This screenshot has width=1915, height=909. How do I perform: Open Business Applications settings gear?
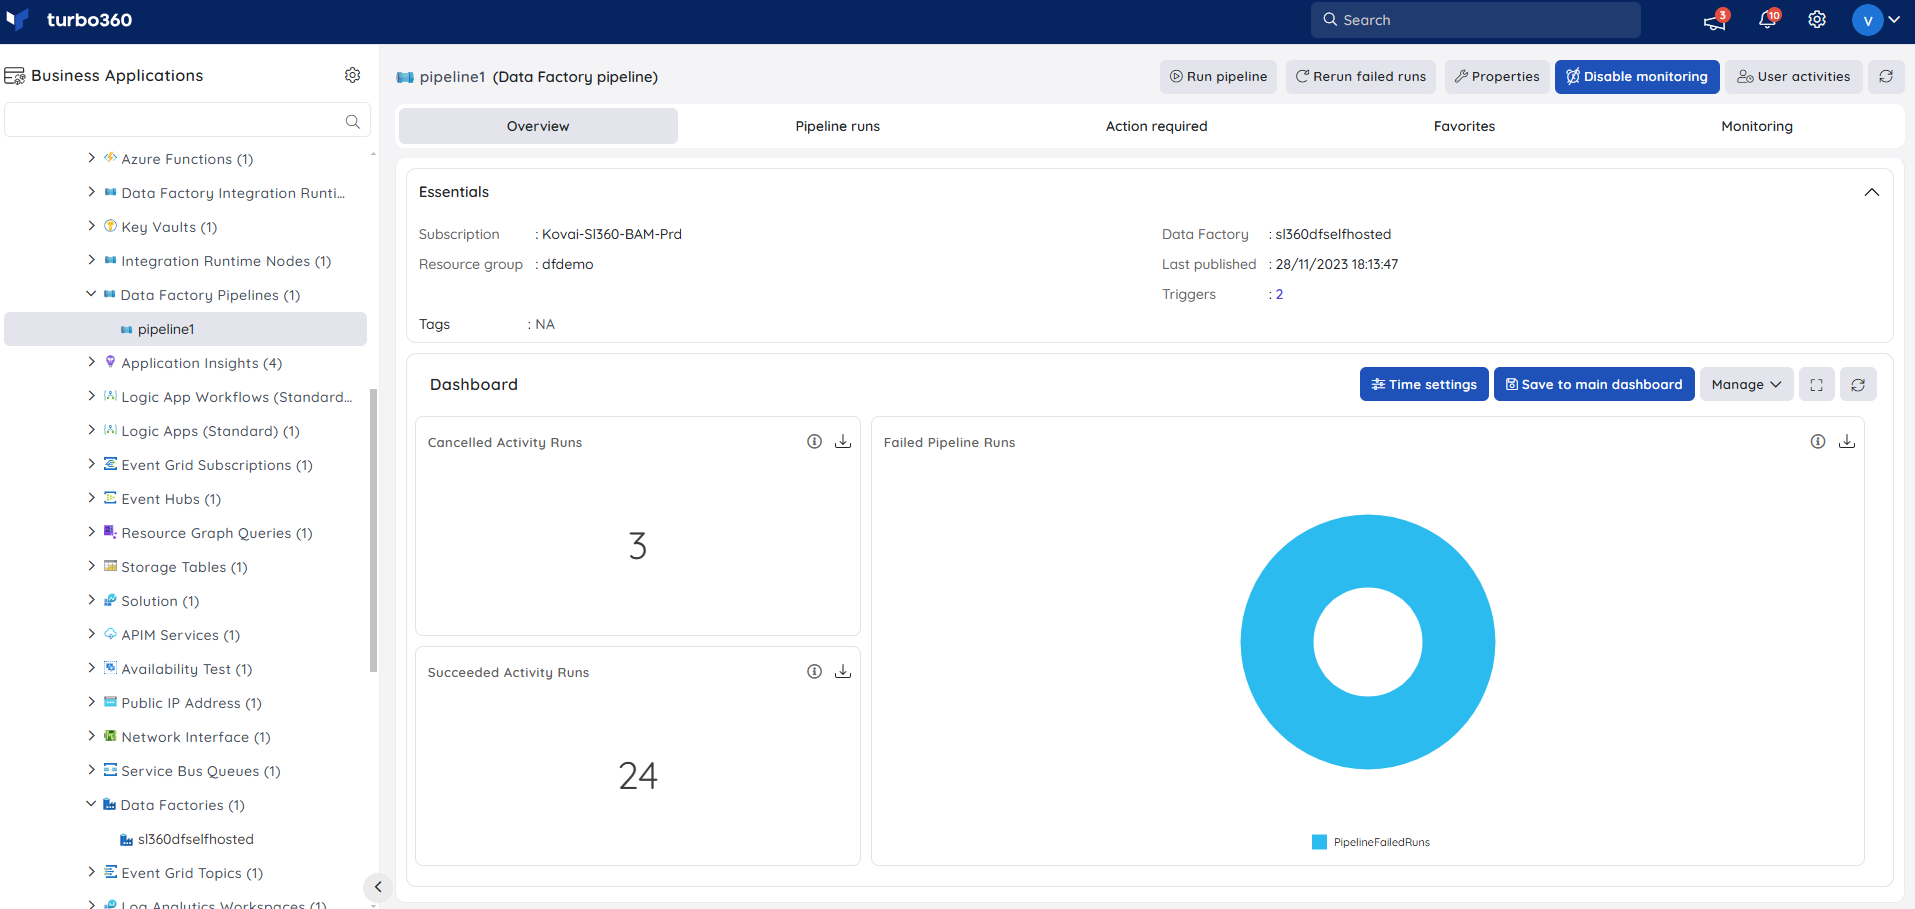[352, 75]
